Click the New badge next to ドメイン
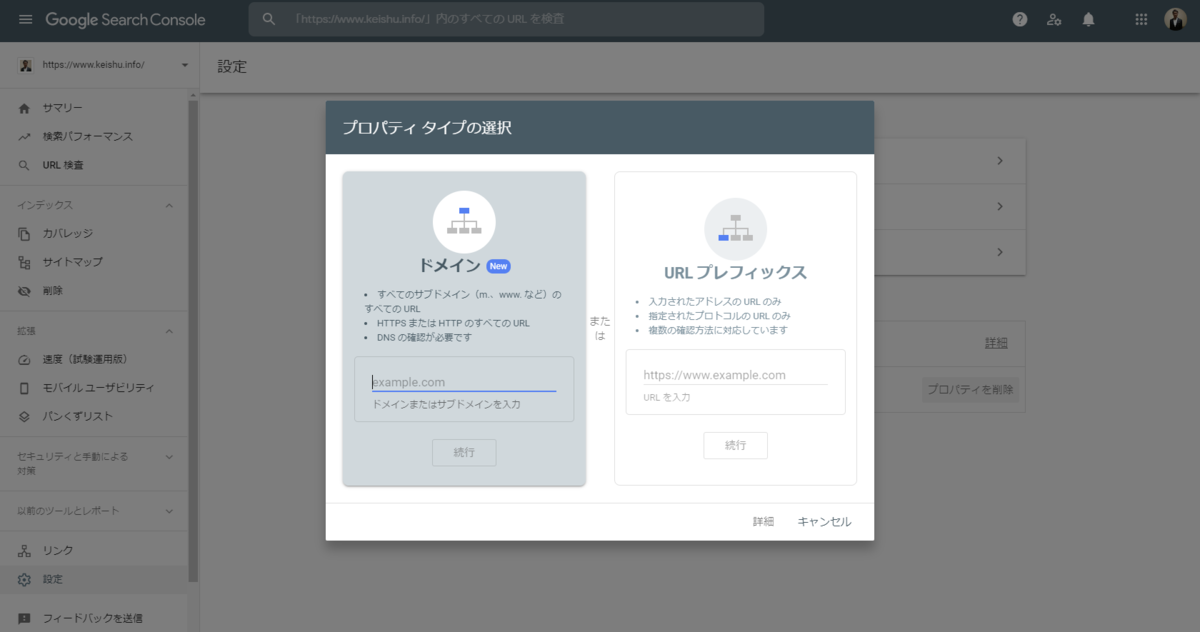 pyautogui.click(x=498, y=266)
